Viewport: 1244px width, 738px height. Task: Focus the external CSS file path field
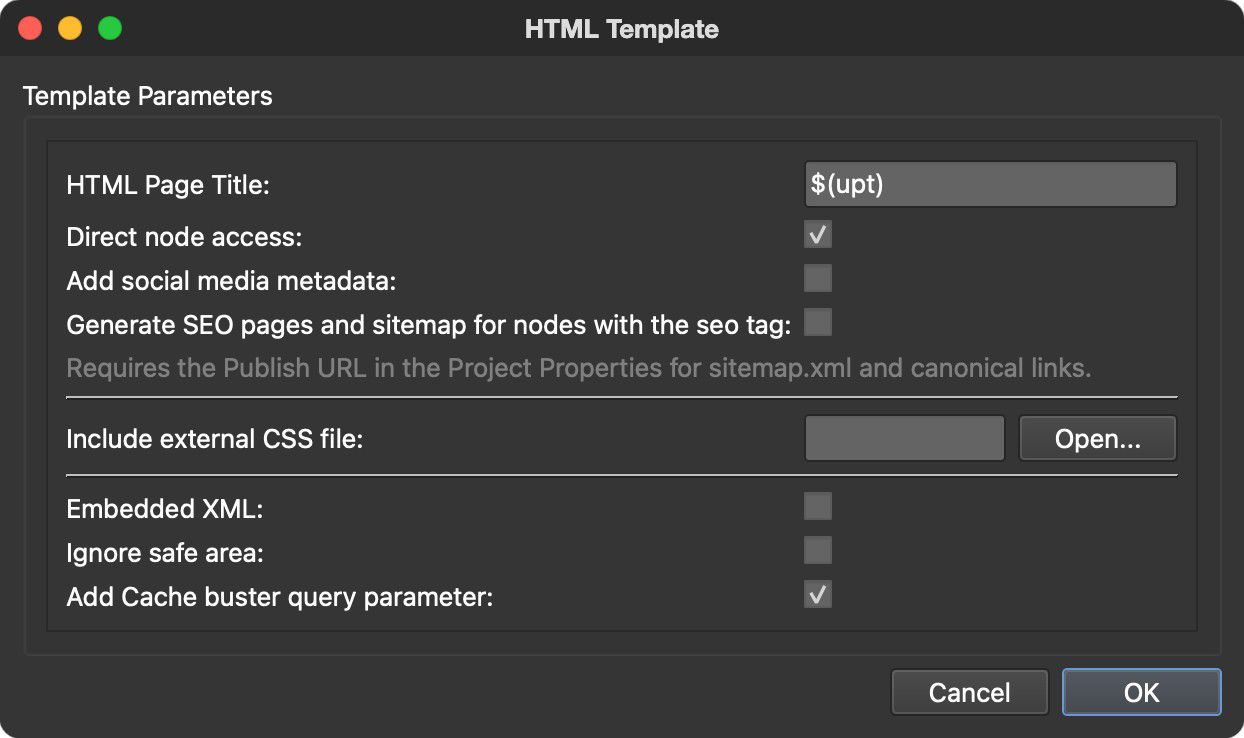[x=905, y=439]
